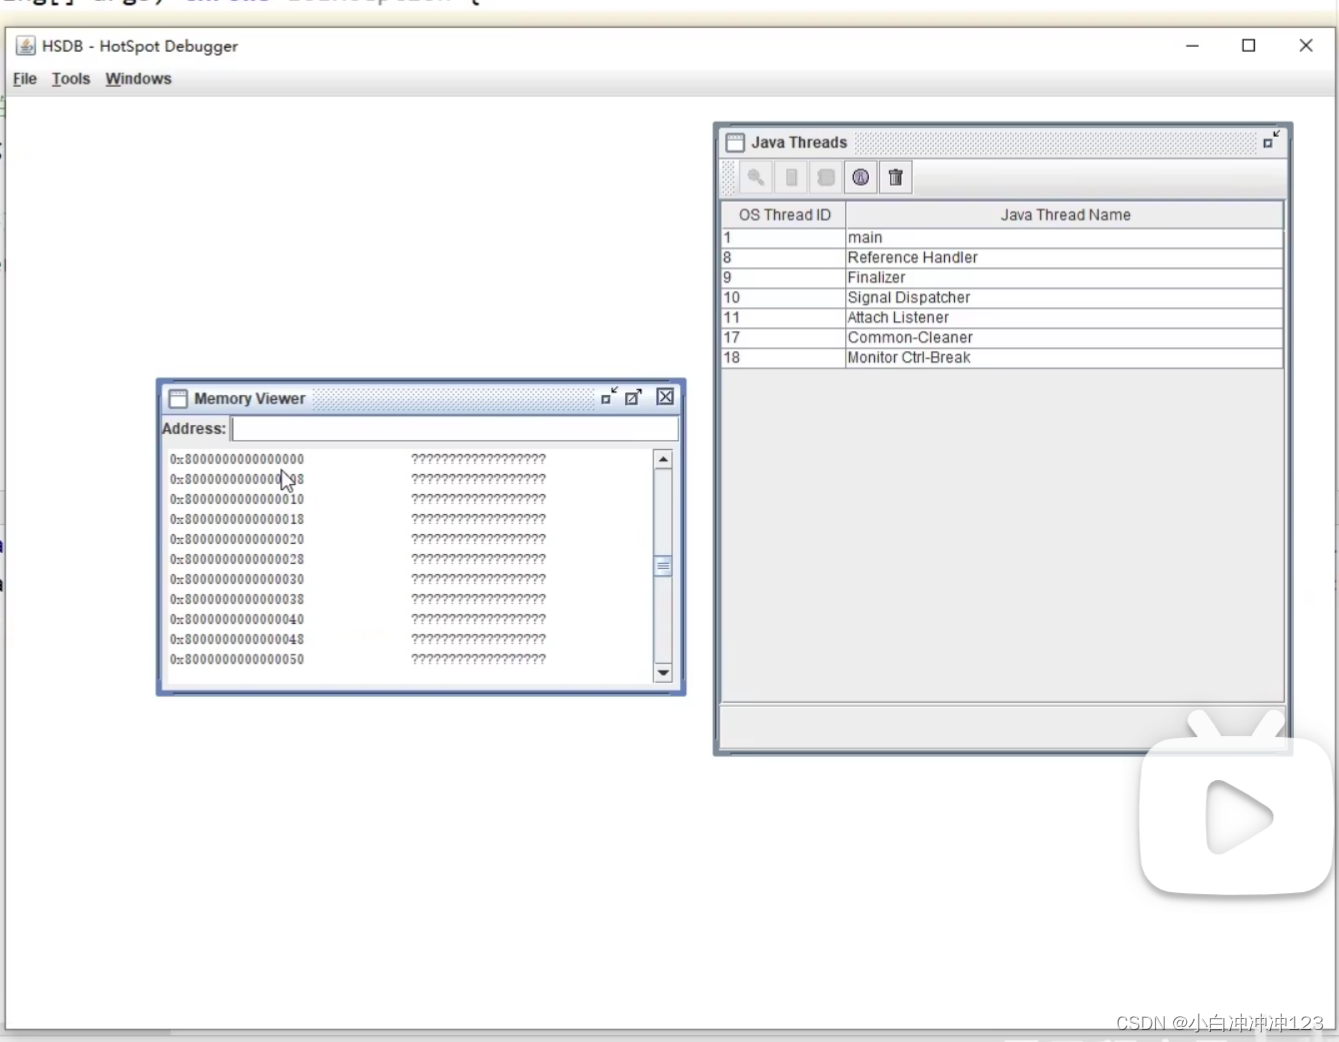This screenshot has width=1339, height=1042.
Task: Click the Java Threads title bar window icon
Action: [735, 142]
